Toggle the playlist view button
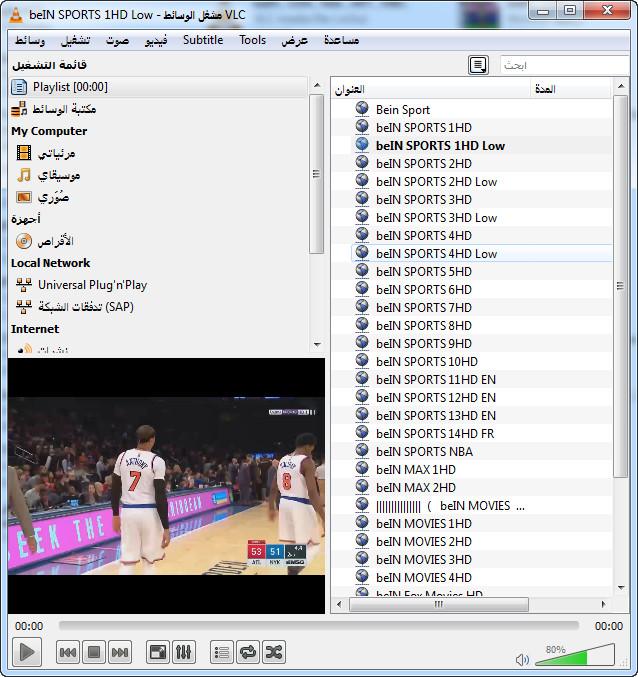Screen dimensions: 638x677 pos(221,652)
